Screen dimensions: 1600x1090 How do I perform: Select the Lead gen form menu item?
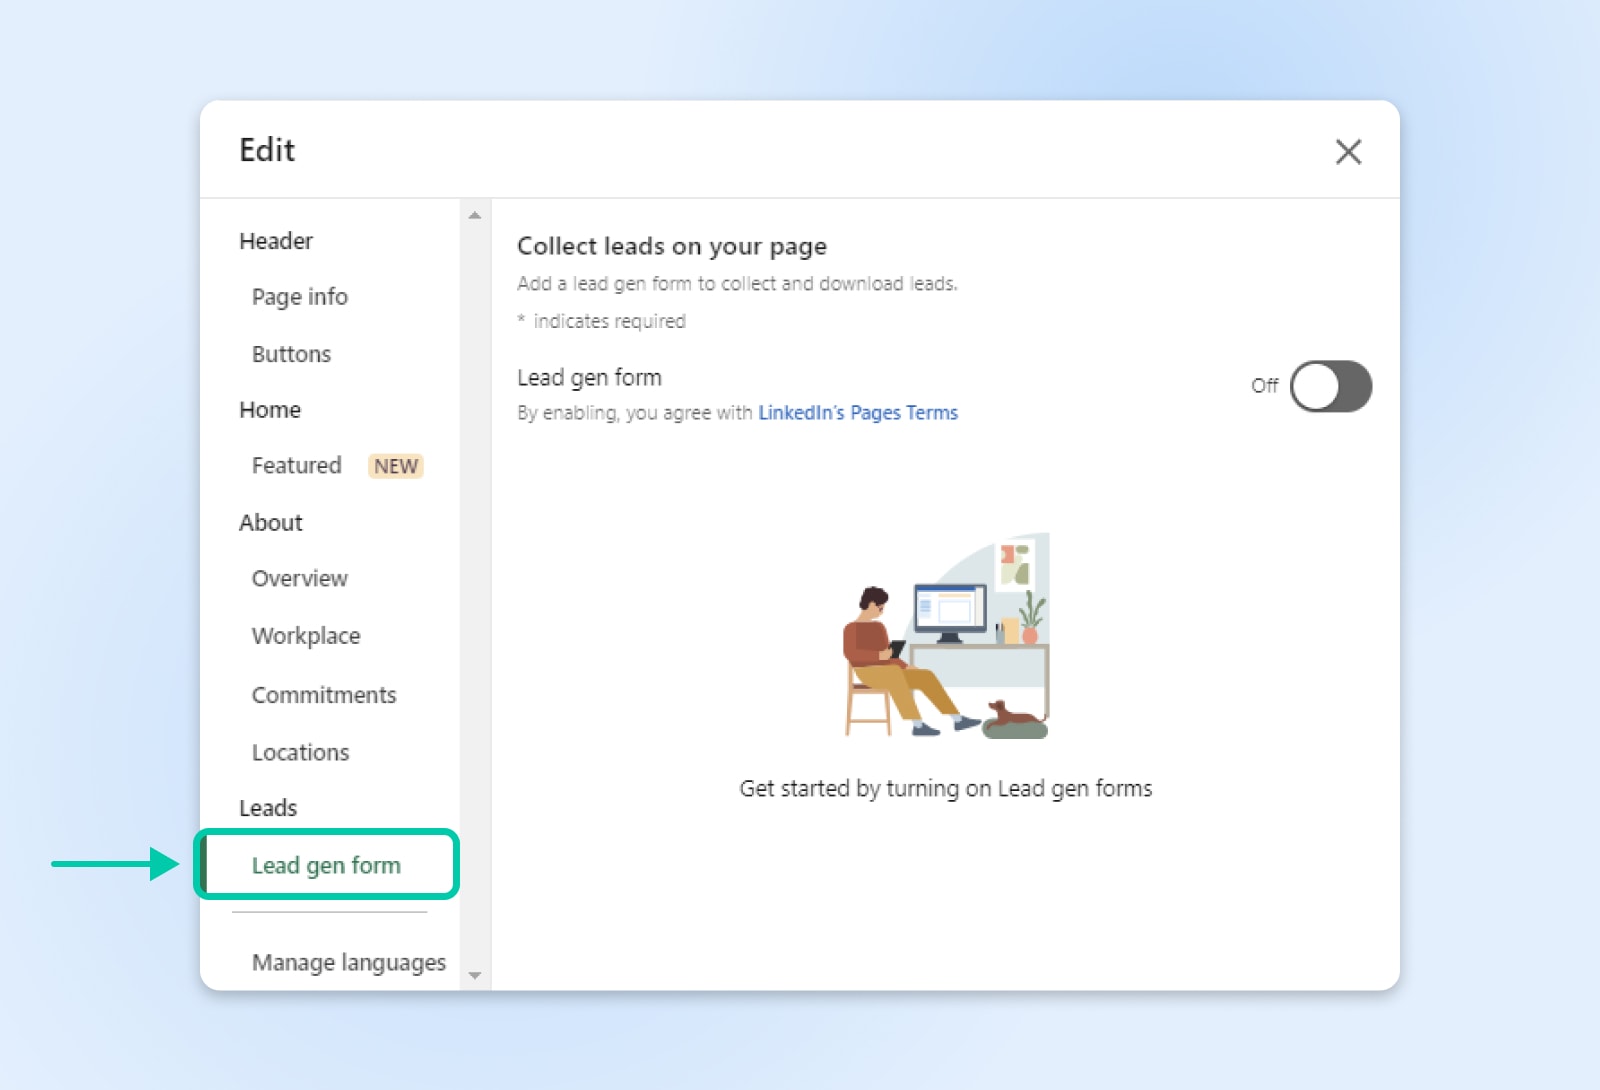pos(326,865)
